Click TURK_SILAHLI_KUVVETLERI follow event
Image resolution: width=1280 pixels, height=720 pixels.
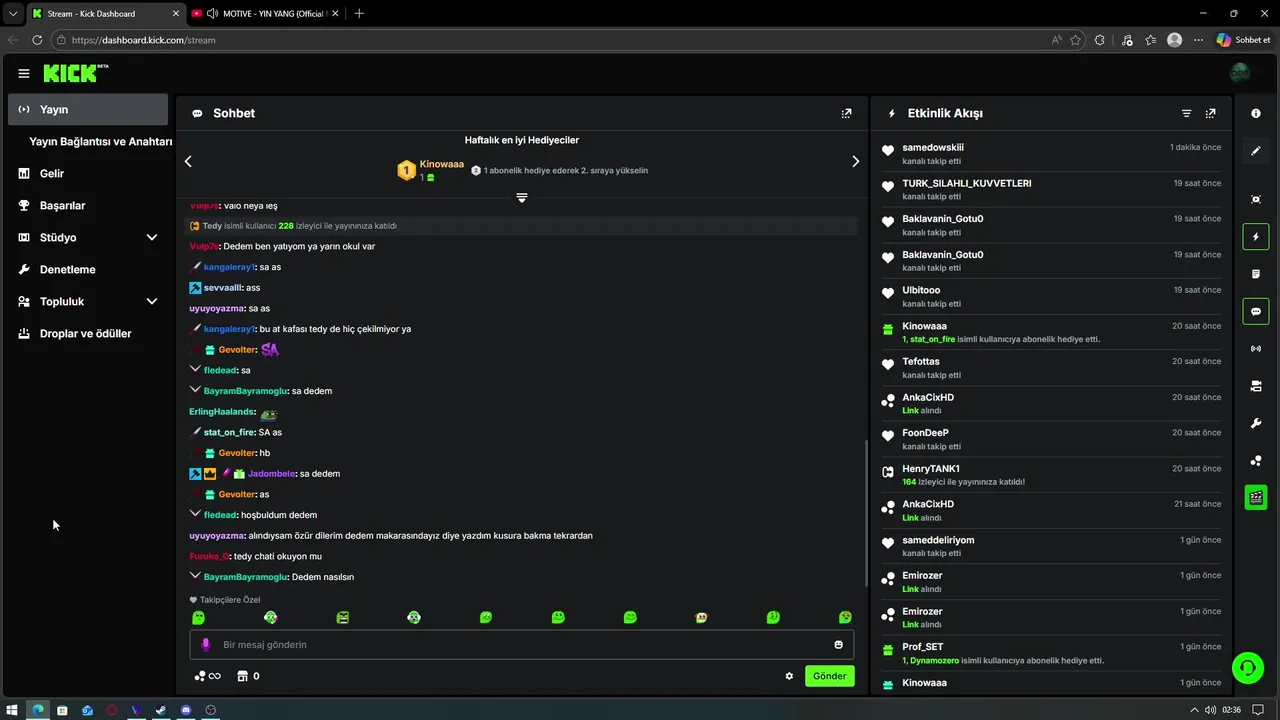pyautogui.click(x=1052, y=189)
